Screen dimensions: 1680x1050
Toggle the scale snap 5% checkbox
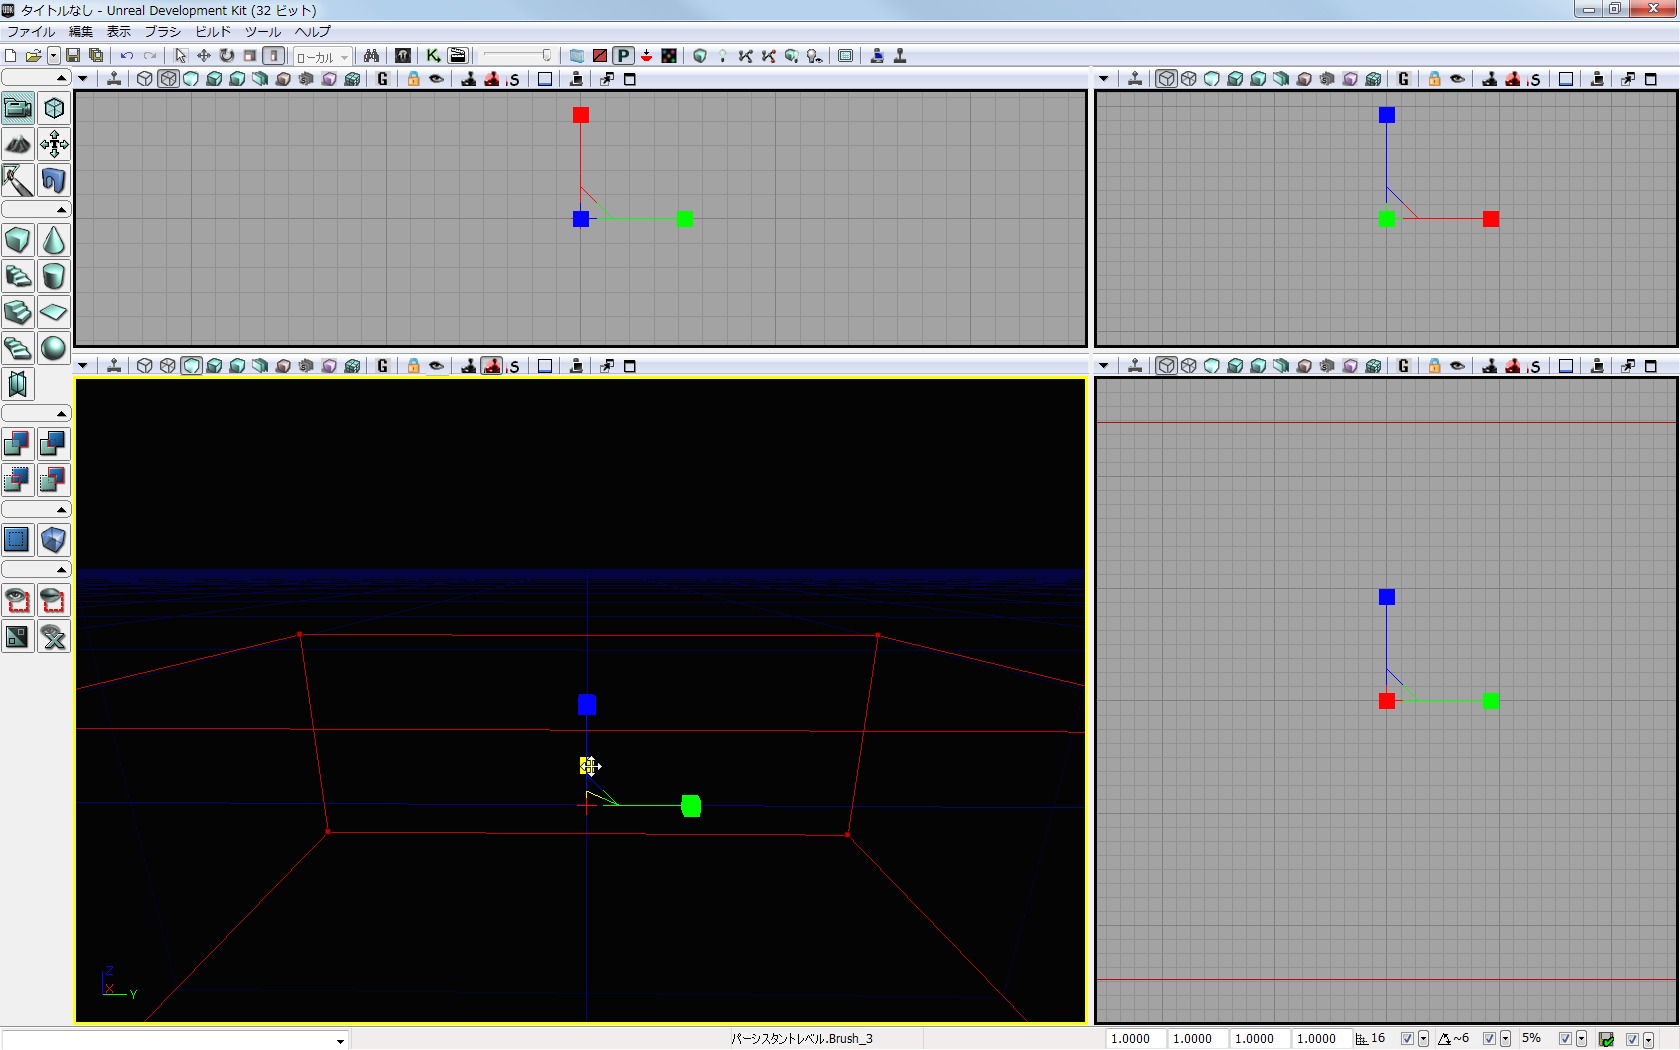(1565, 1039)
